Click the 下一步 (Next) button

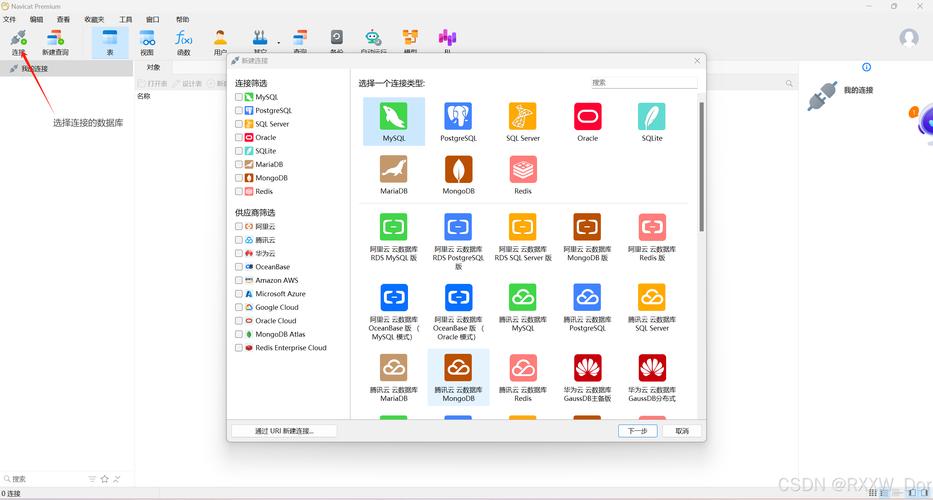(637, 431)
